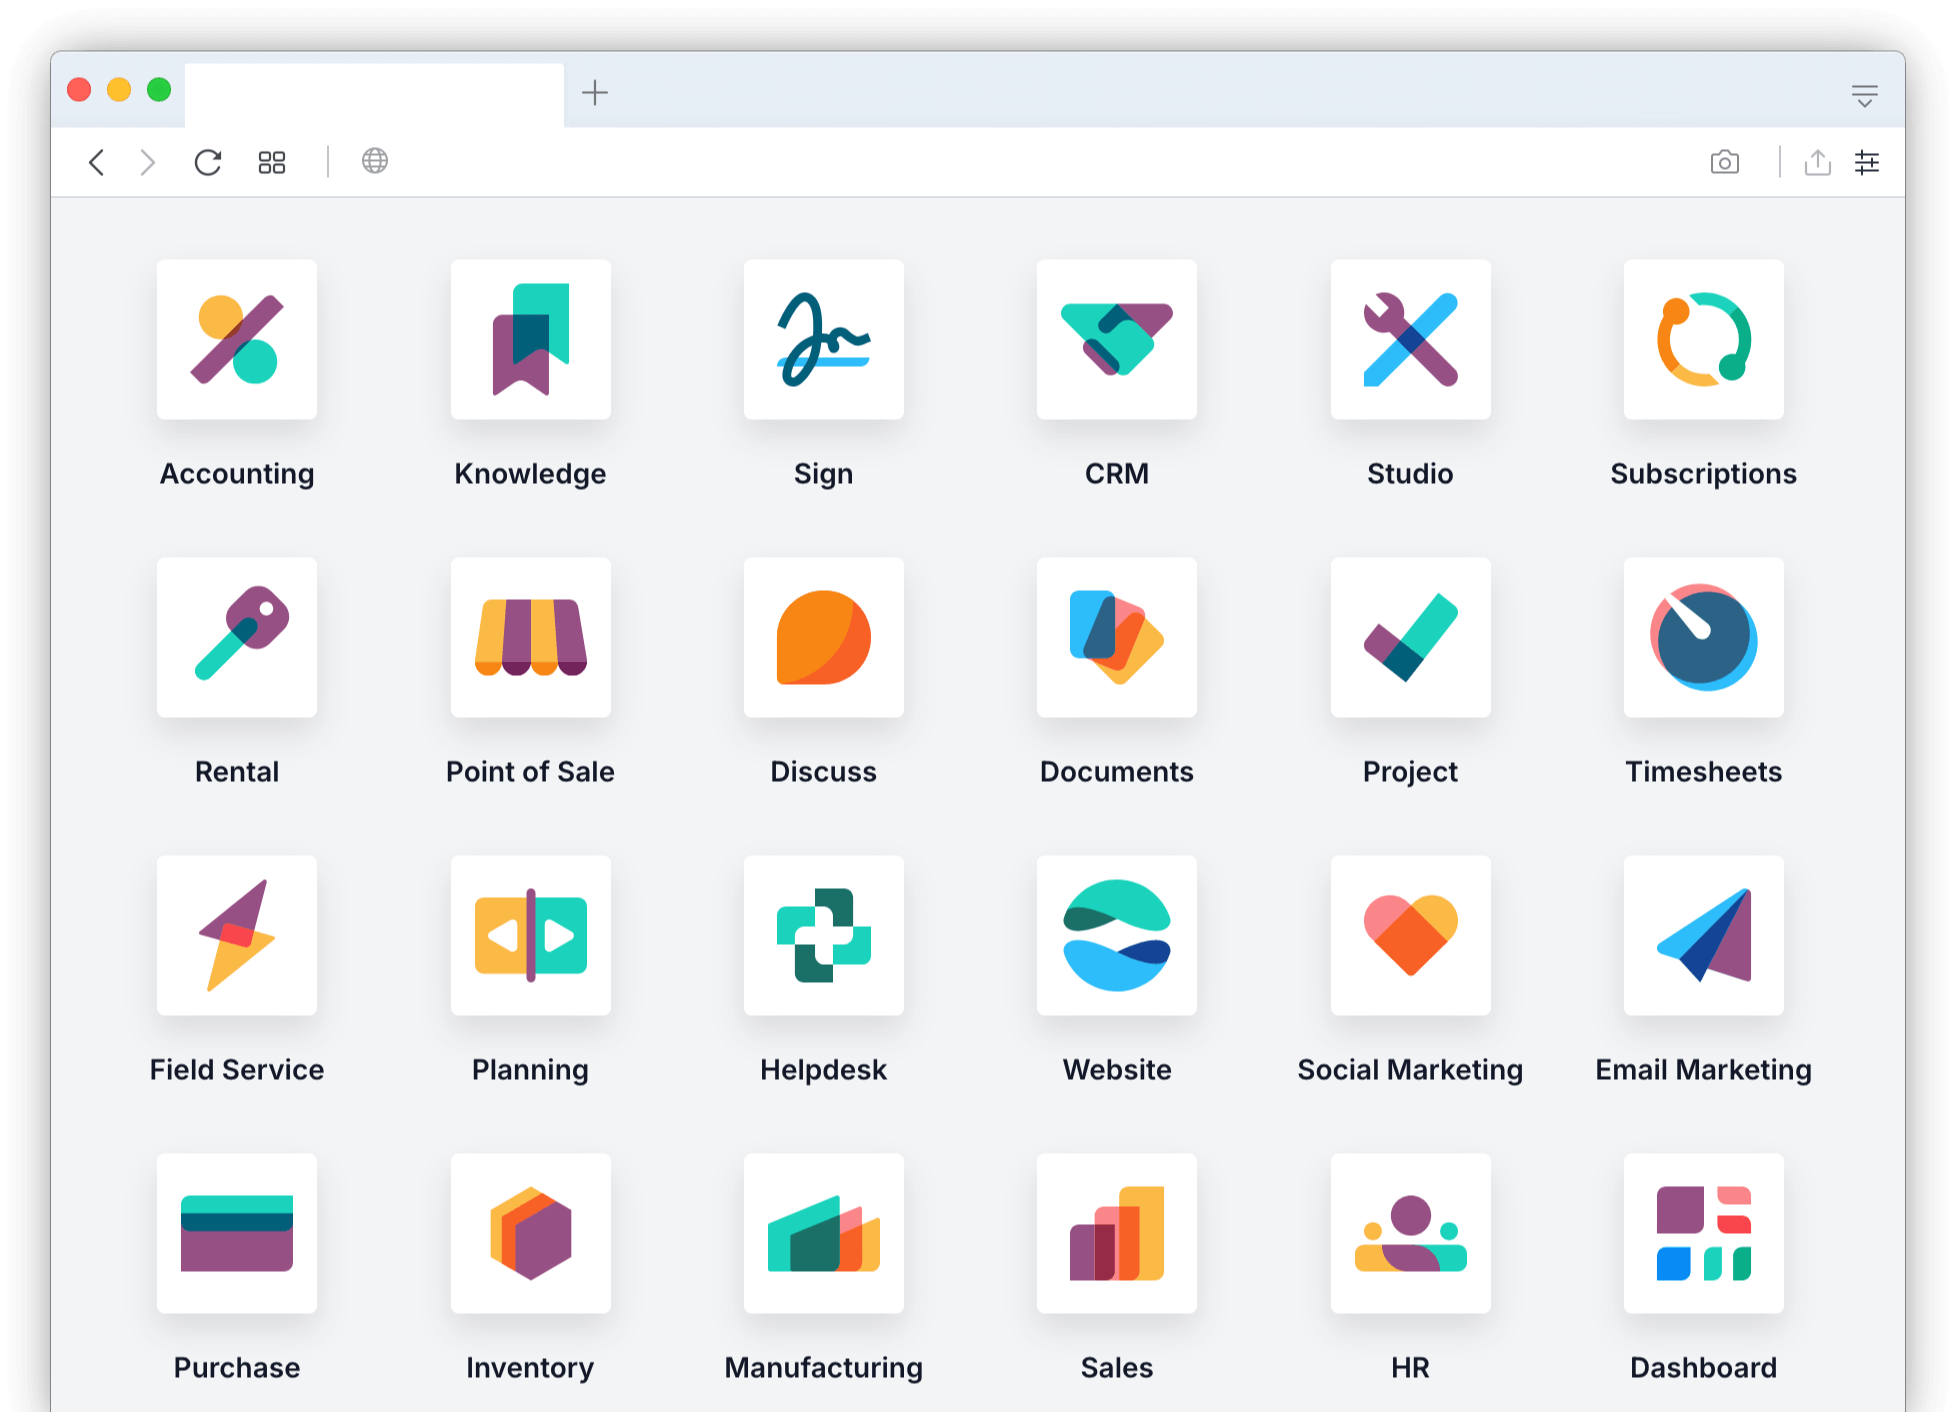This screenshot has height=1412, width=1956.
Task: Open the Dashboard app
Action: tap(1703, 1233)
